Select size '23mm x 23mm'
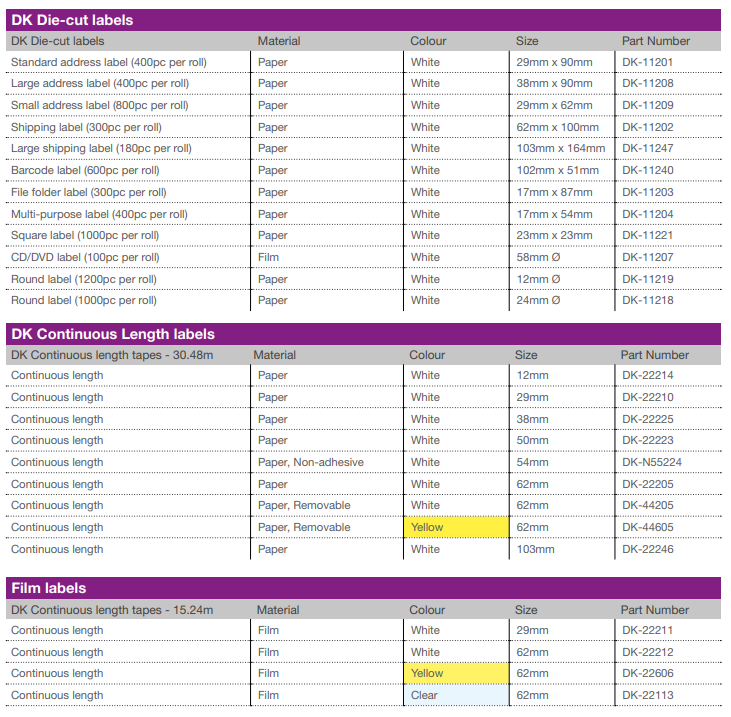The image size is (731, 717). (554, 235)
